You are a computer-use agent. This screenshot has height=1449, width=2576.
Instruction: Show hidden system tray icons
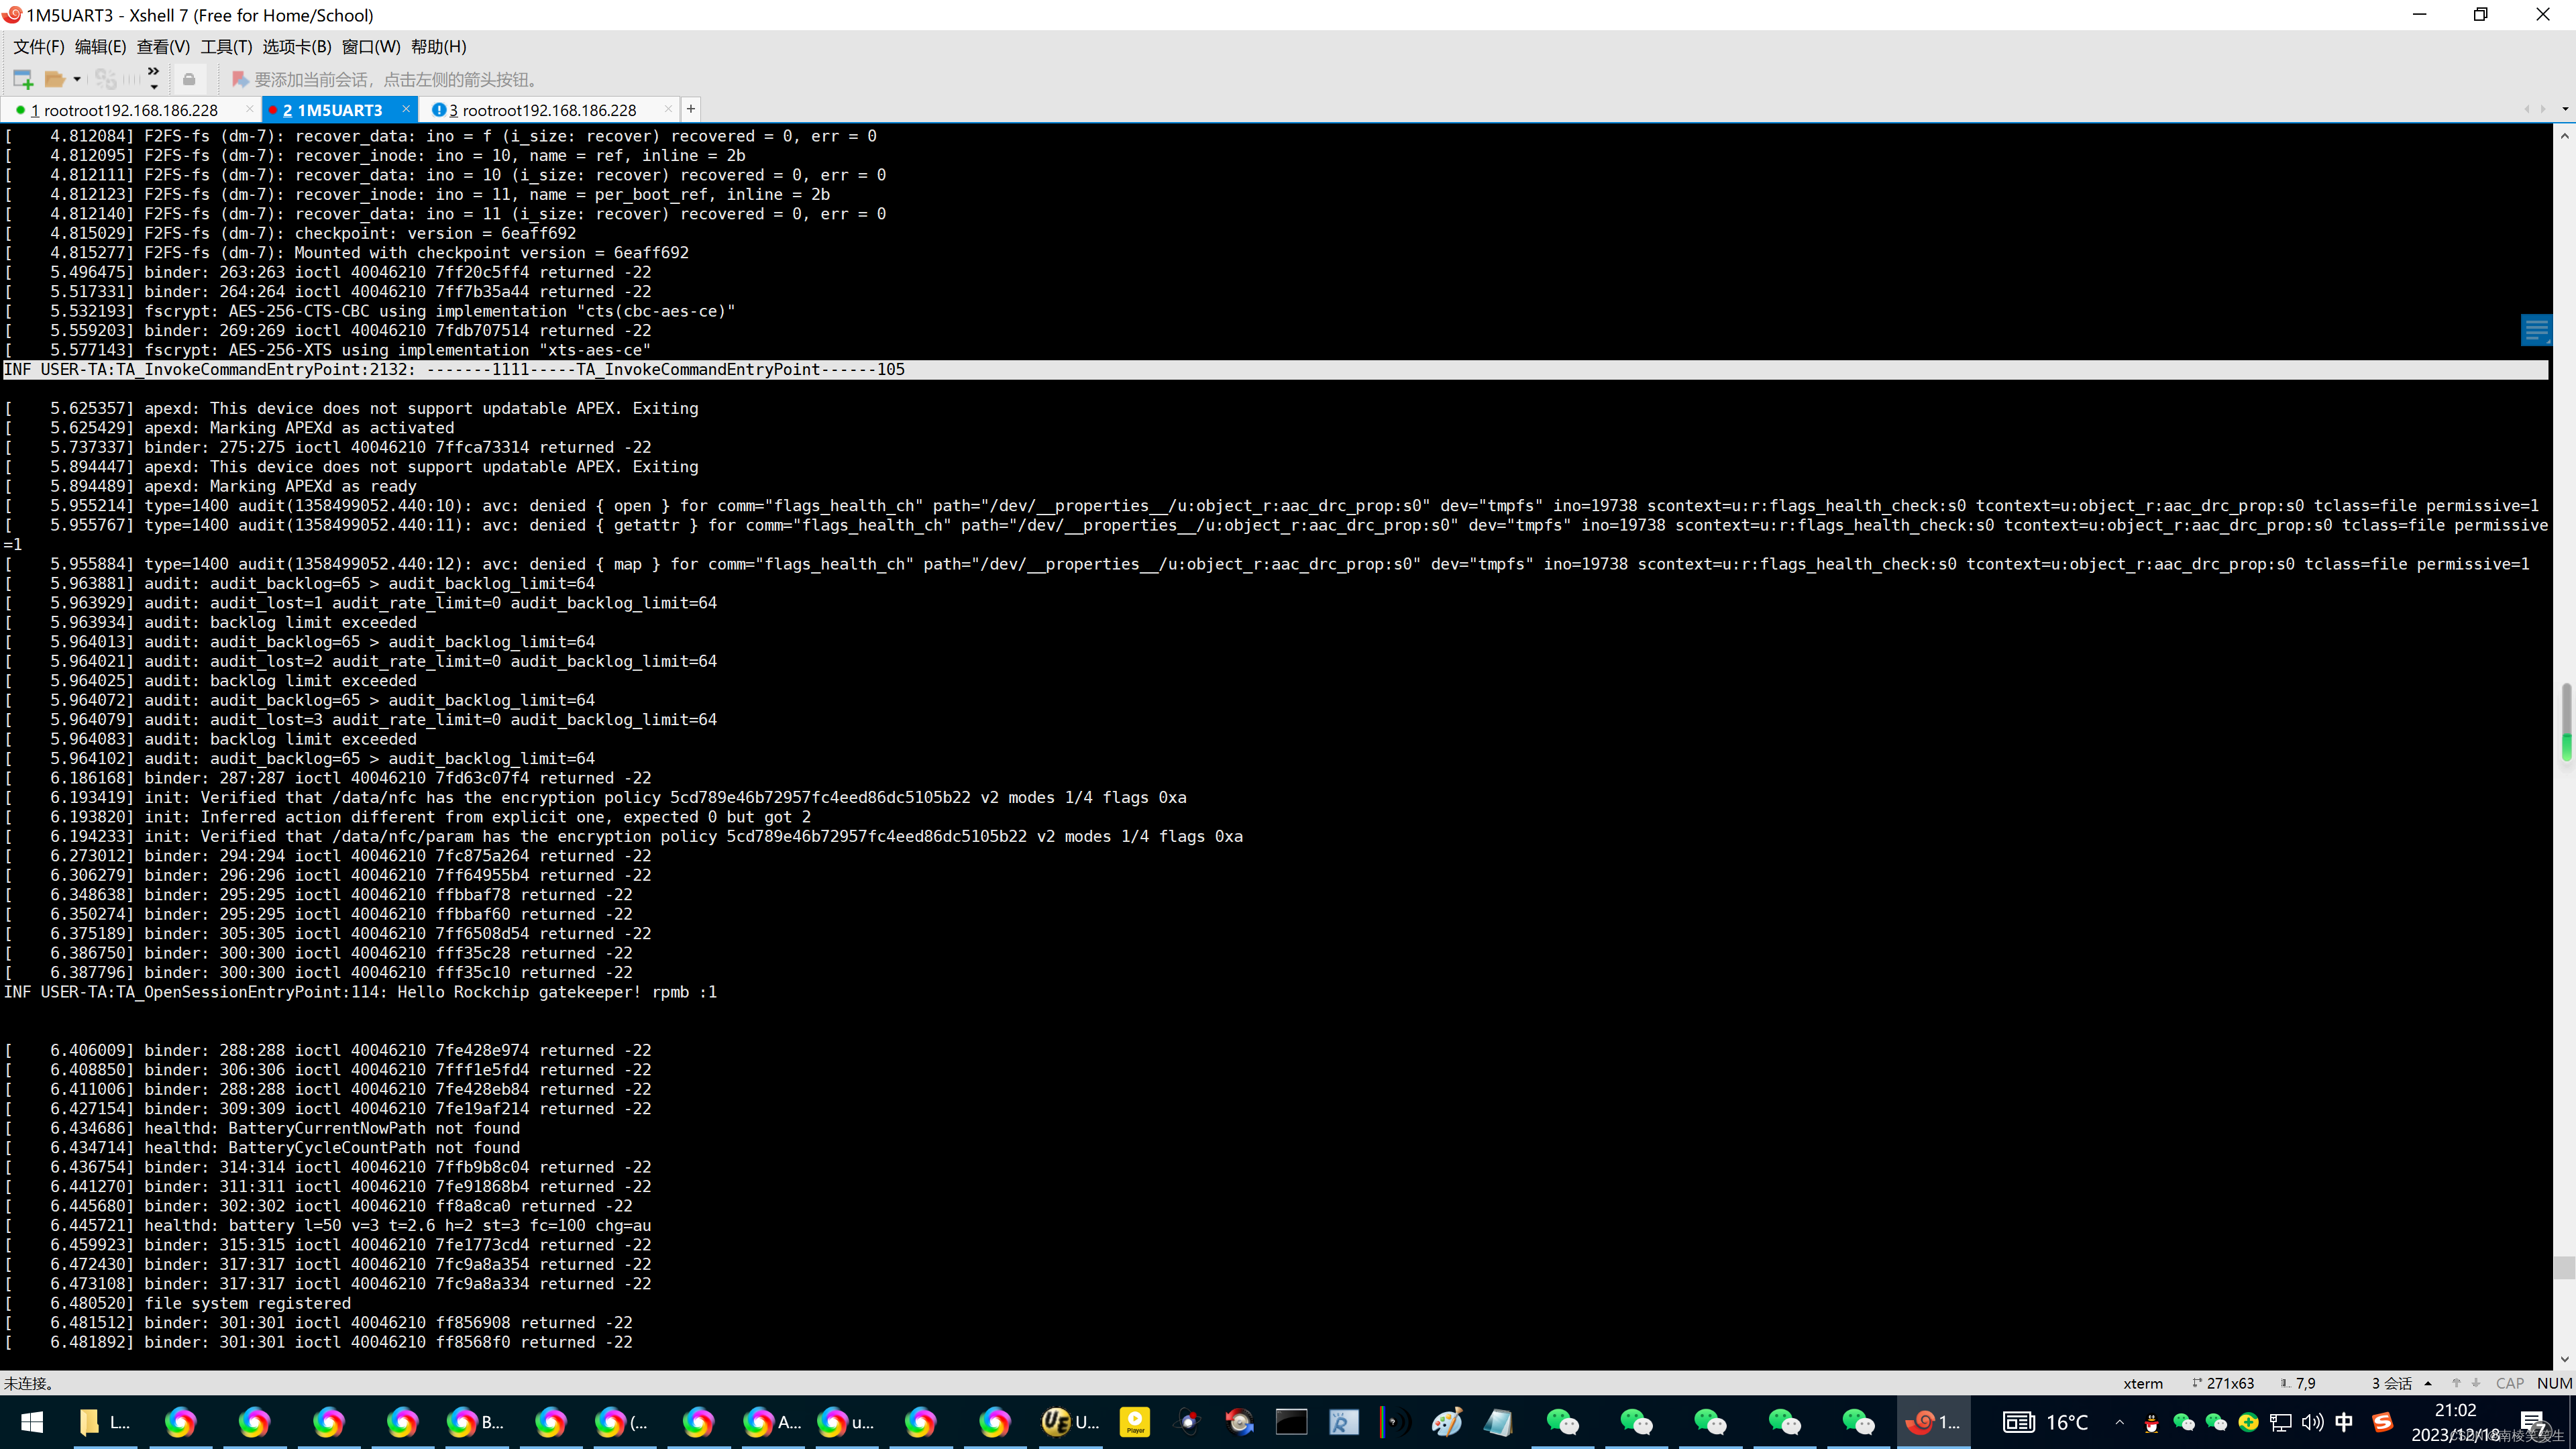click(2119, 1422)
